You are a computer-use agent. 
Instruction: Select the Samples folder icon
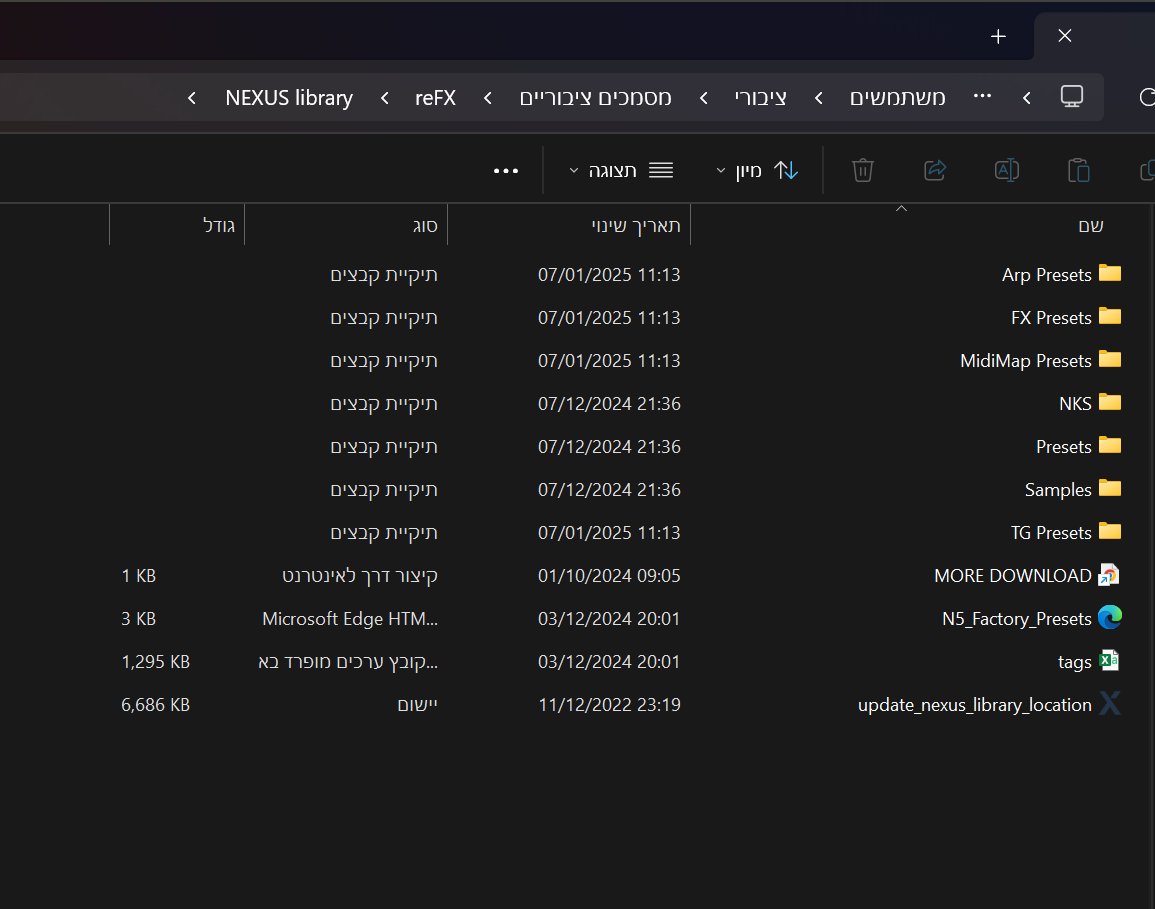point(1109,488)
